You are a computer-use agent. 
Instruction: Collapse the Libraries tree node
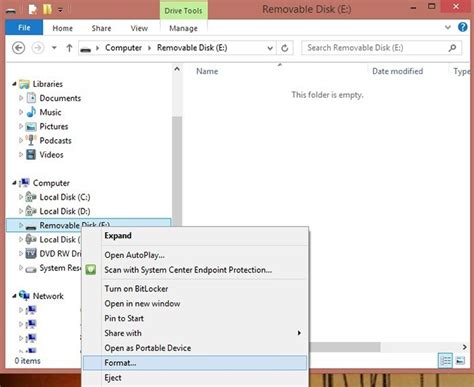pos(14,84)
